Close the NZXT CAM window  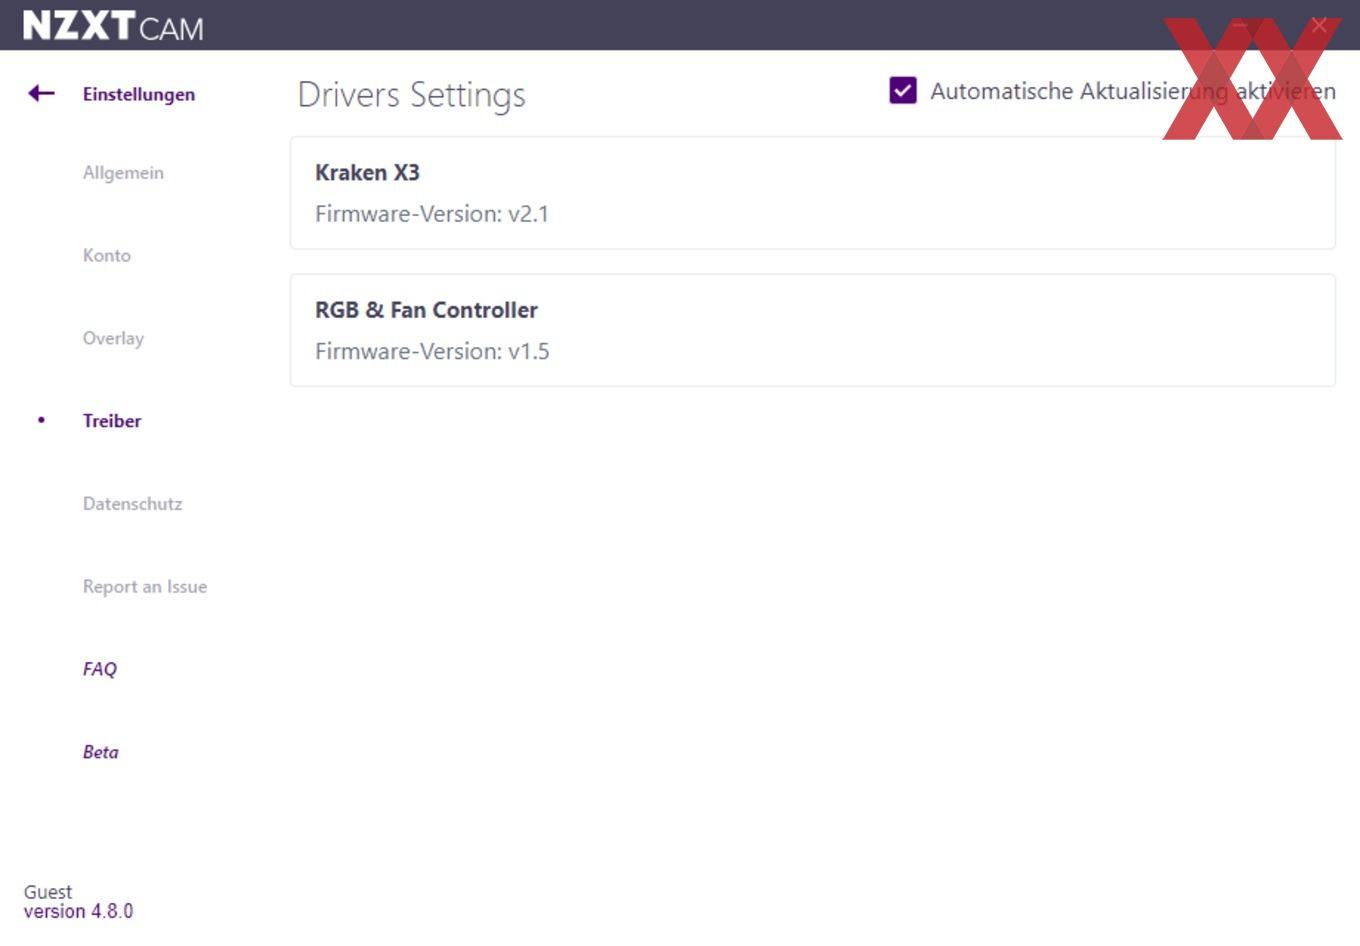coord(1319,25)
